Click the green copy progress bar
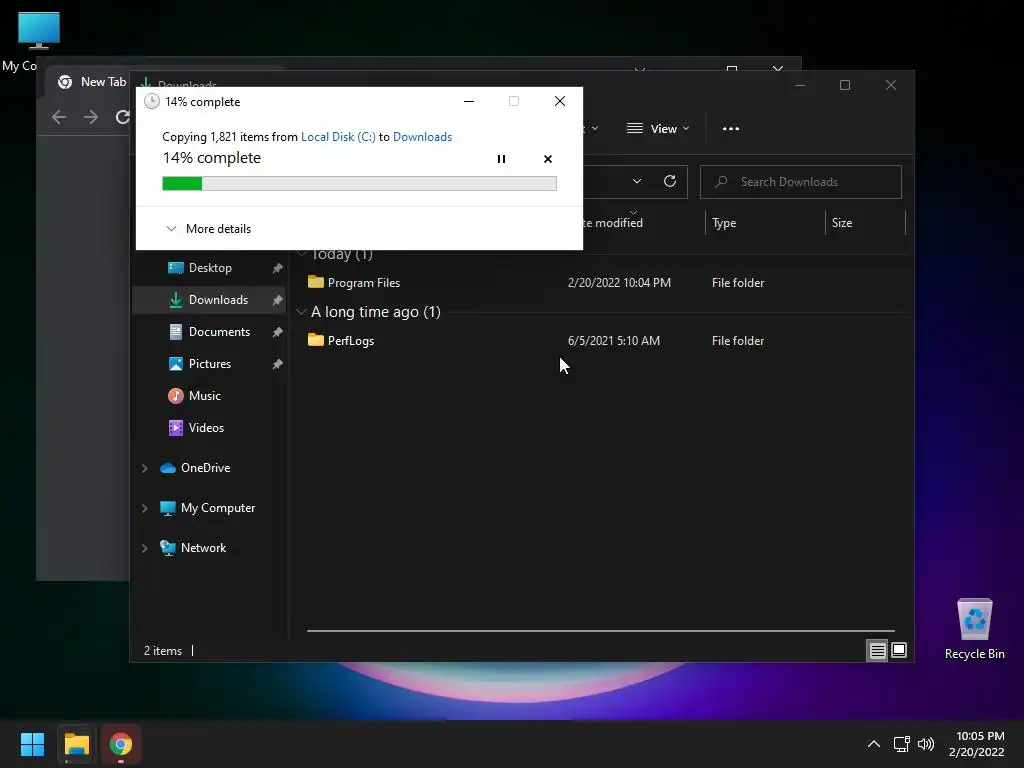 pyautogui.click(x=359, y=184)
